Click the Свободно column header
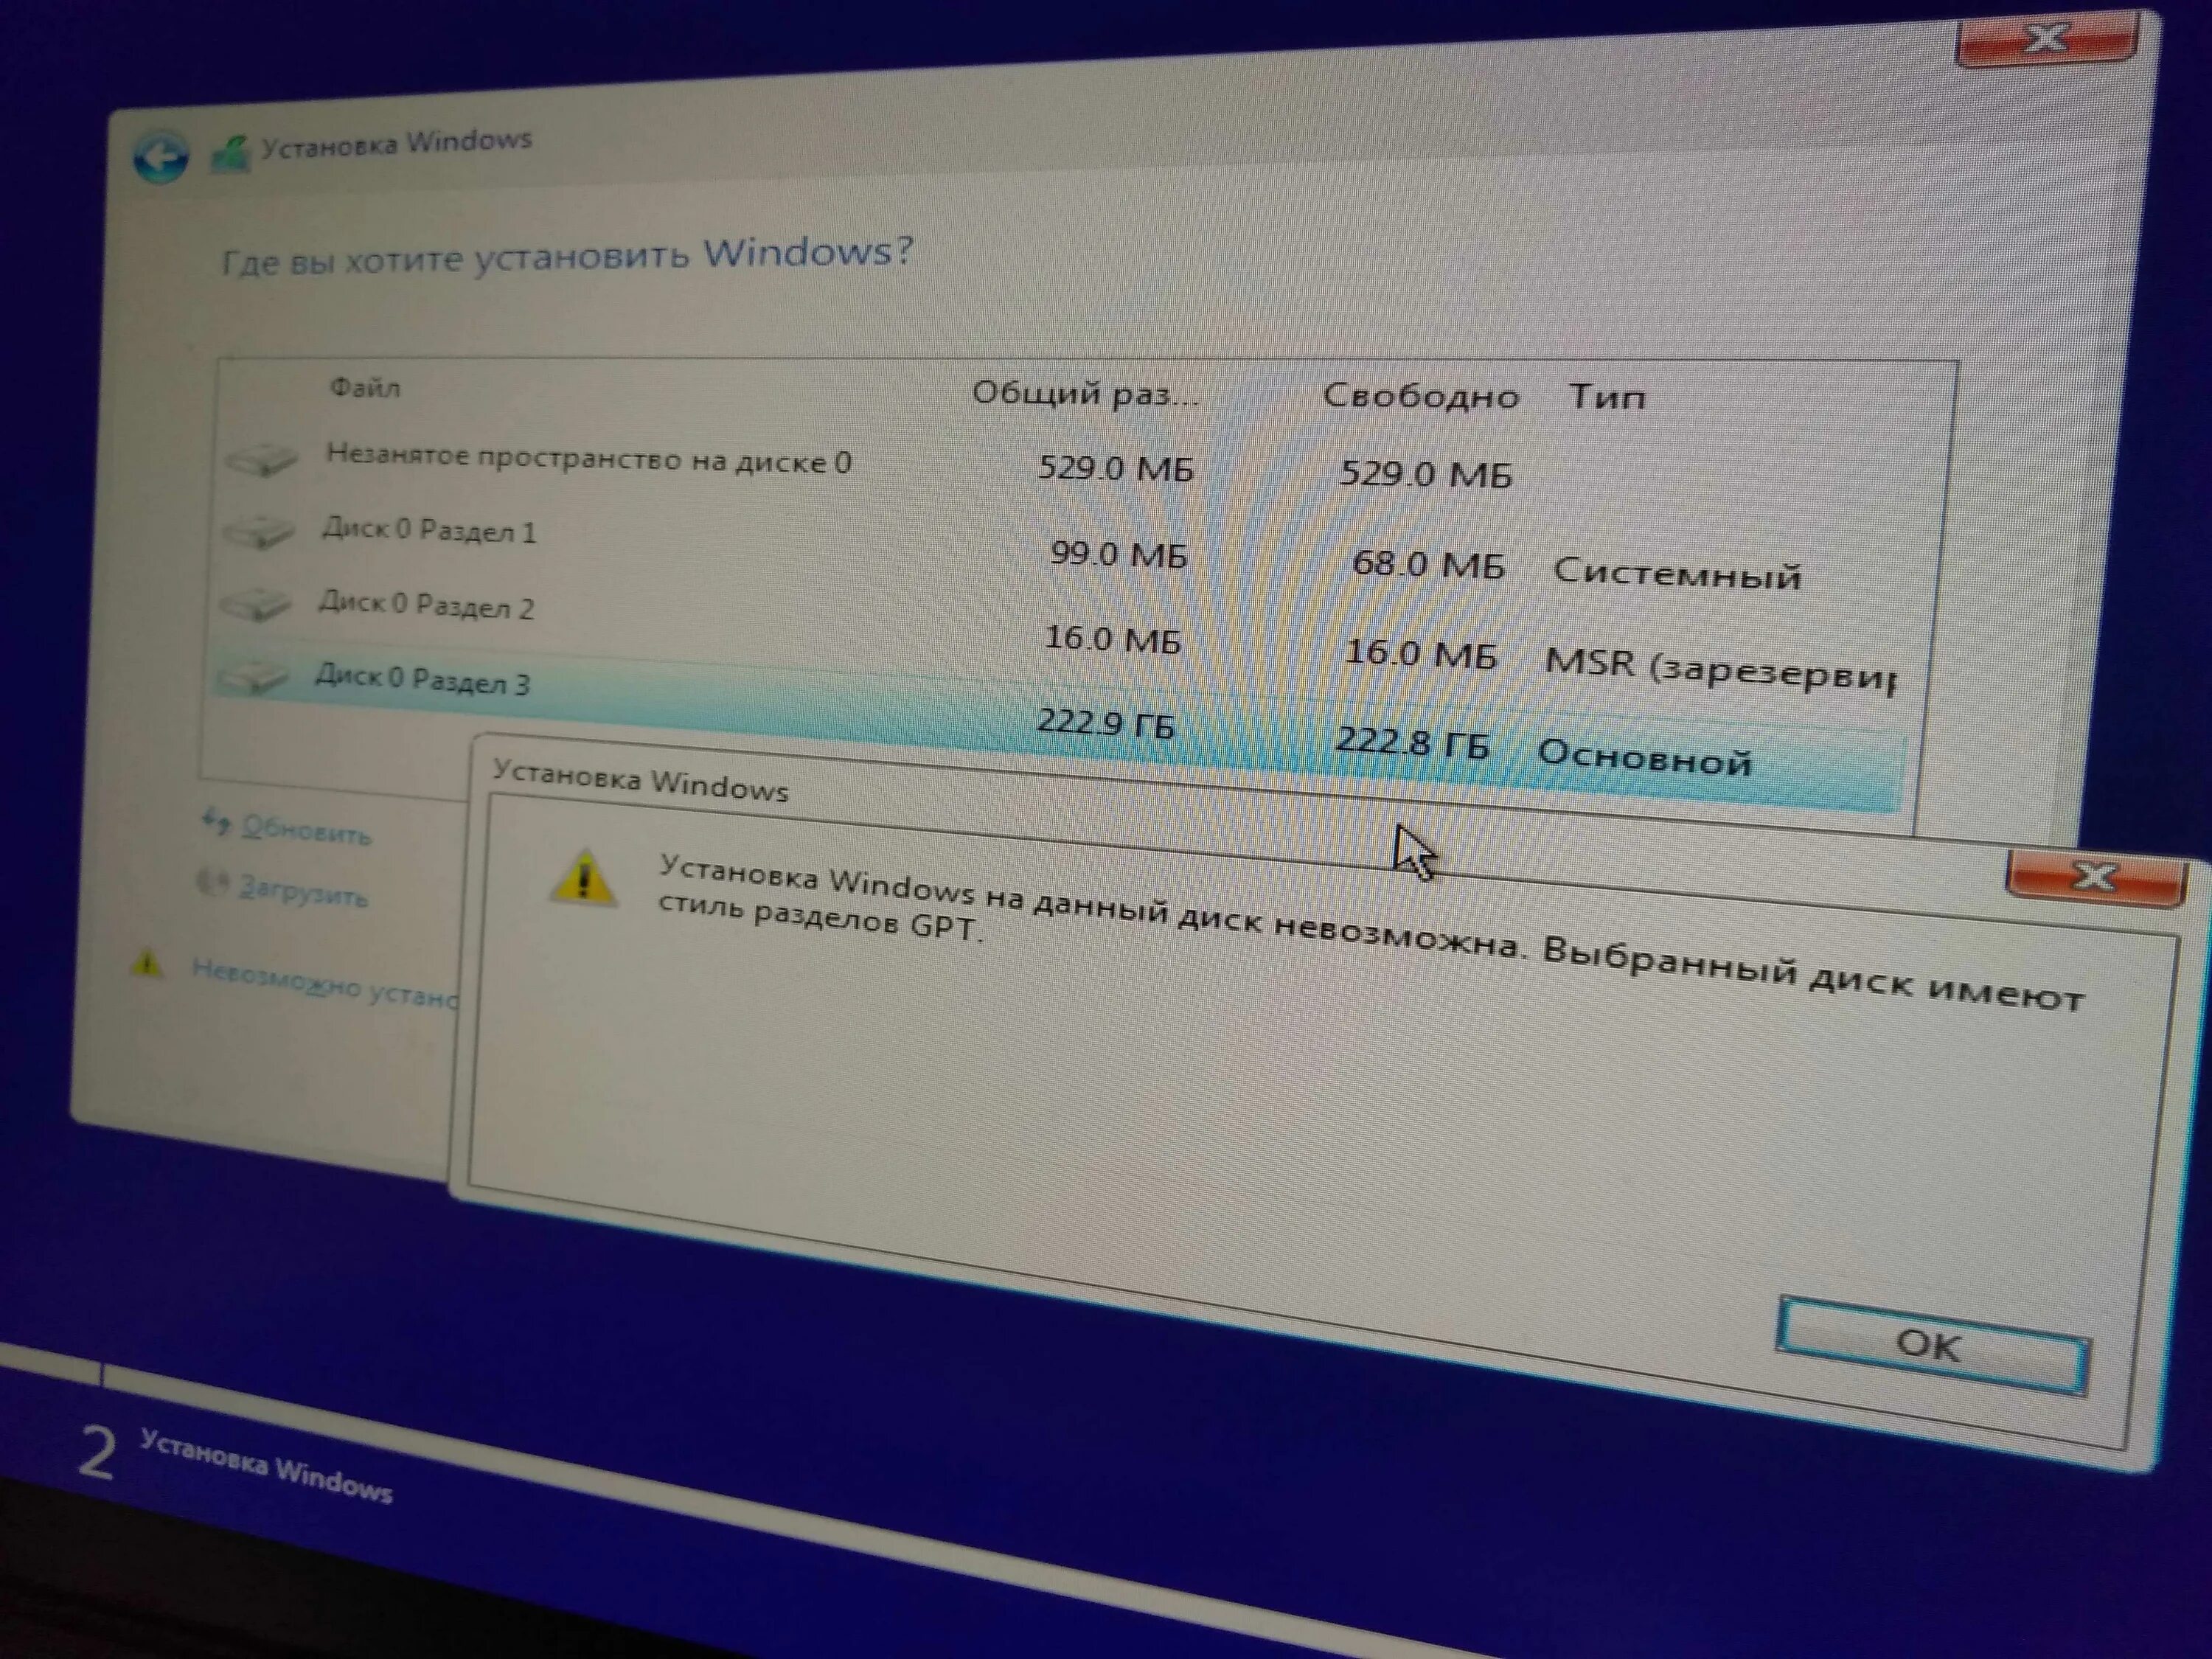The image size is (2212, 1659). click(1420, 396)
